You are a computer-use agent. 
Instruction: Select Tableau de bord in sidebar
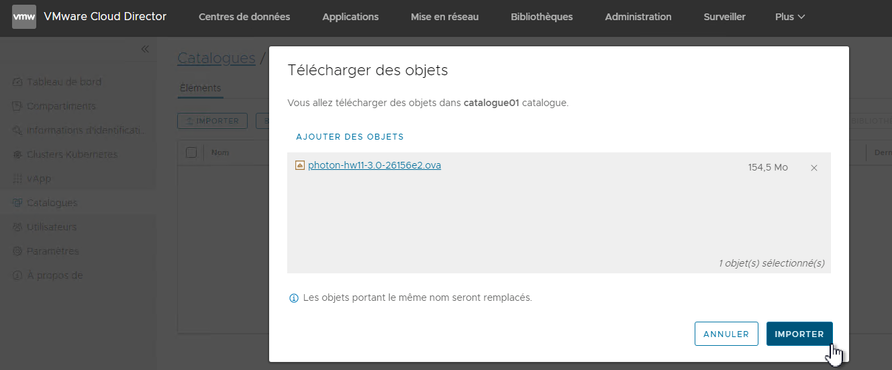click(64, 82)
